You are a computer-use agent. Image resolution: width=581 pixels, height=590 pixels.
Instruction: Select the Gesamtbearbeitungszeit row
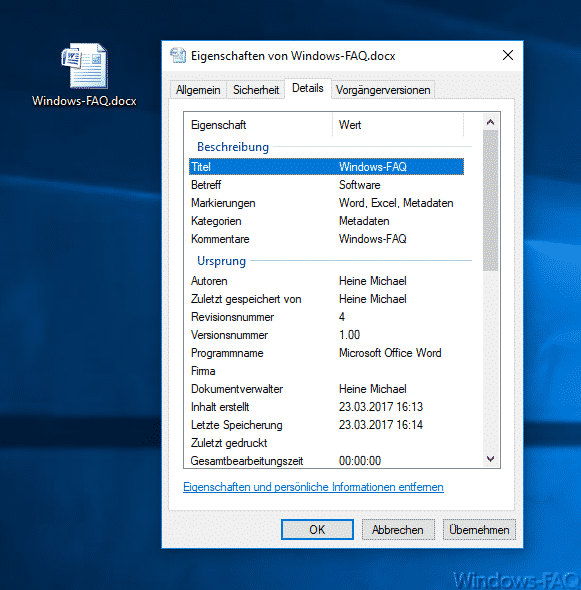pos(326,461)
